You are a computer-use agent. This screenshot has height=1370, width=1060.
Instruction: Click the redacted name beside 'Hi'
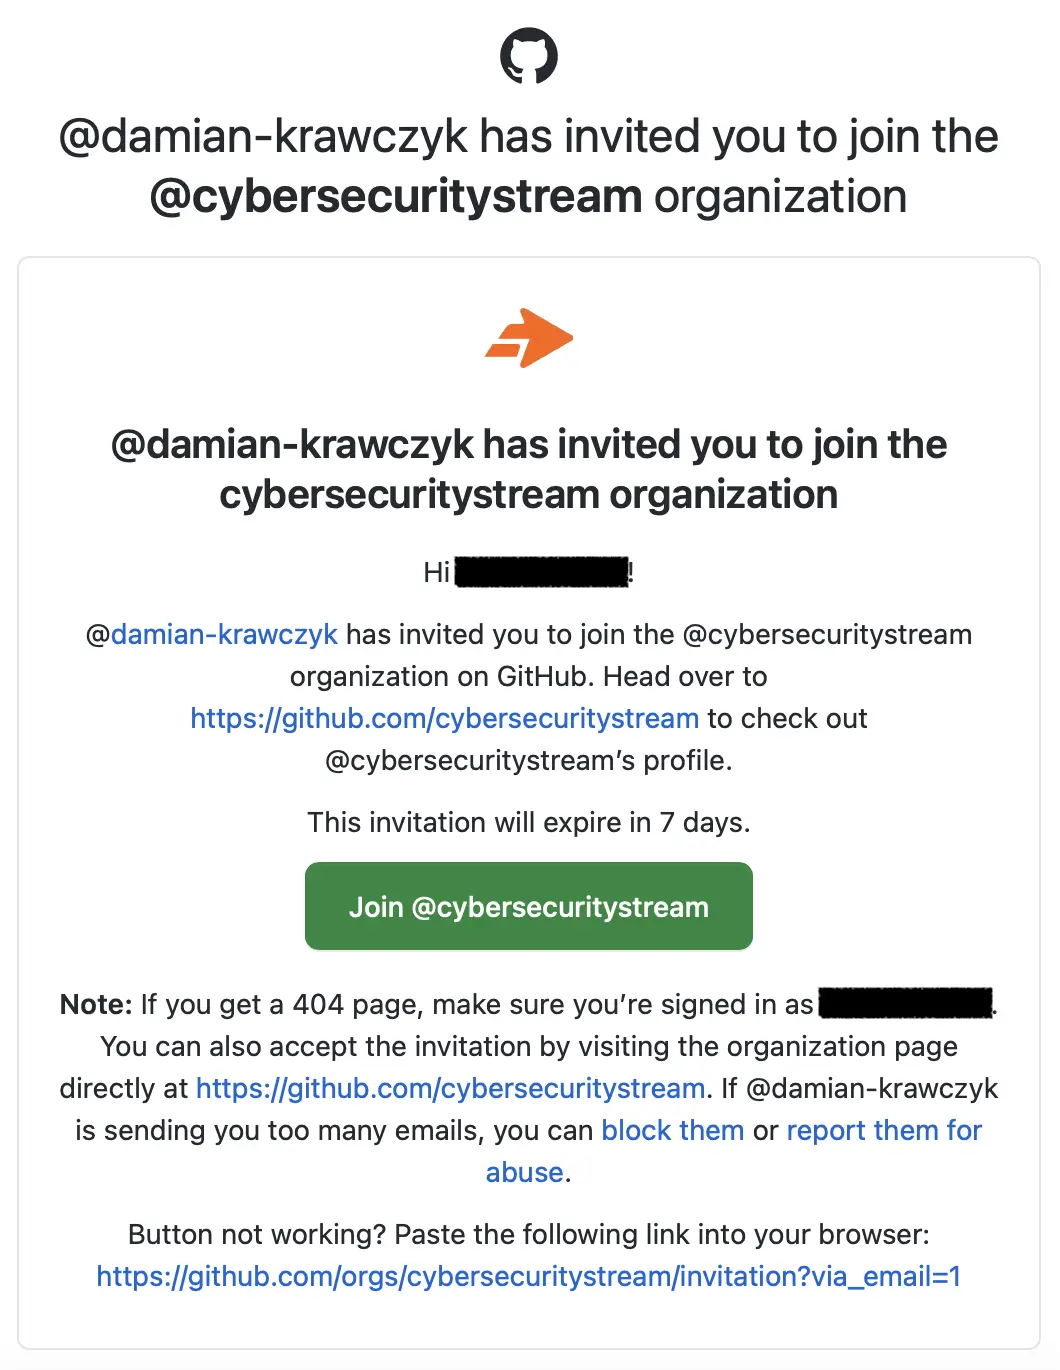542,573
